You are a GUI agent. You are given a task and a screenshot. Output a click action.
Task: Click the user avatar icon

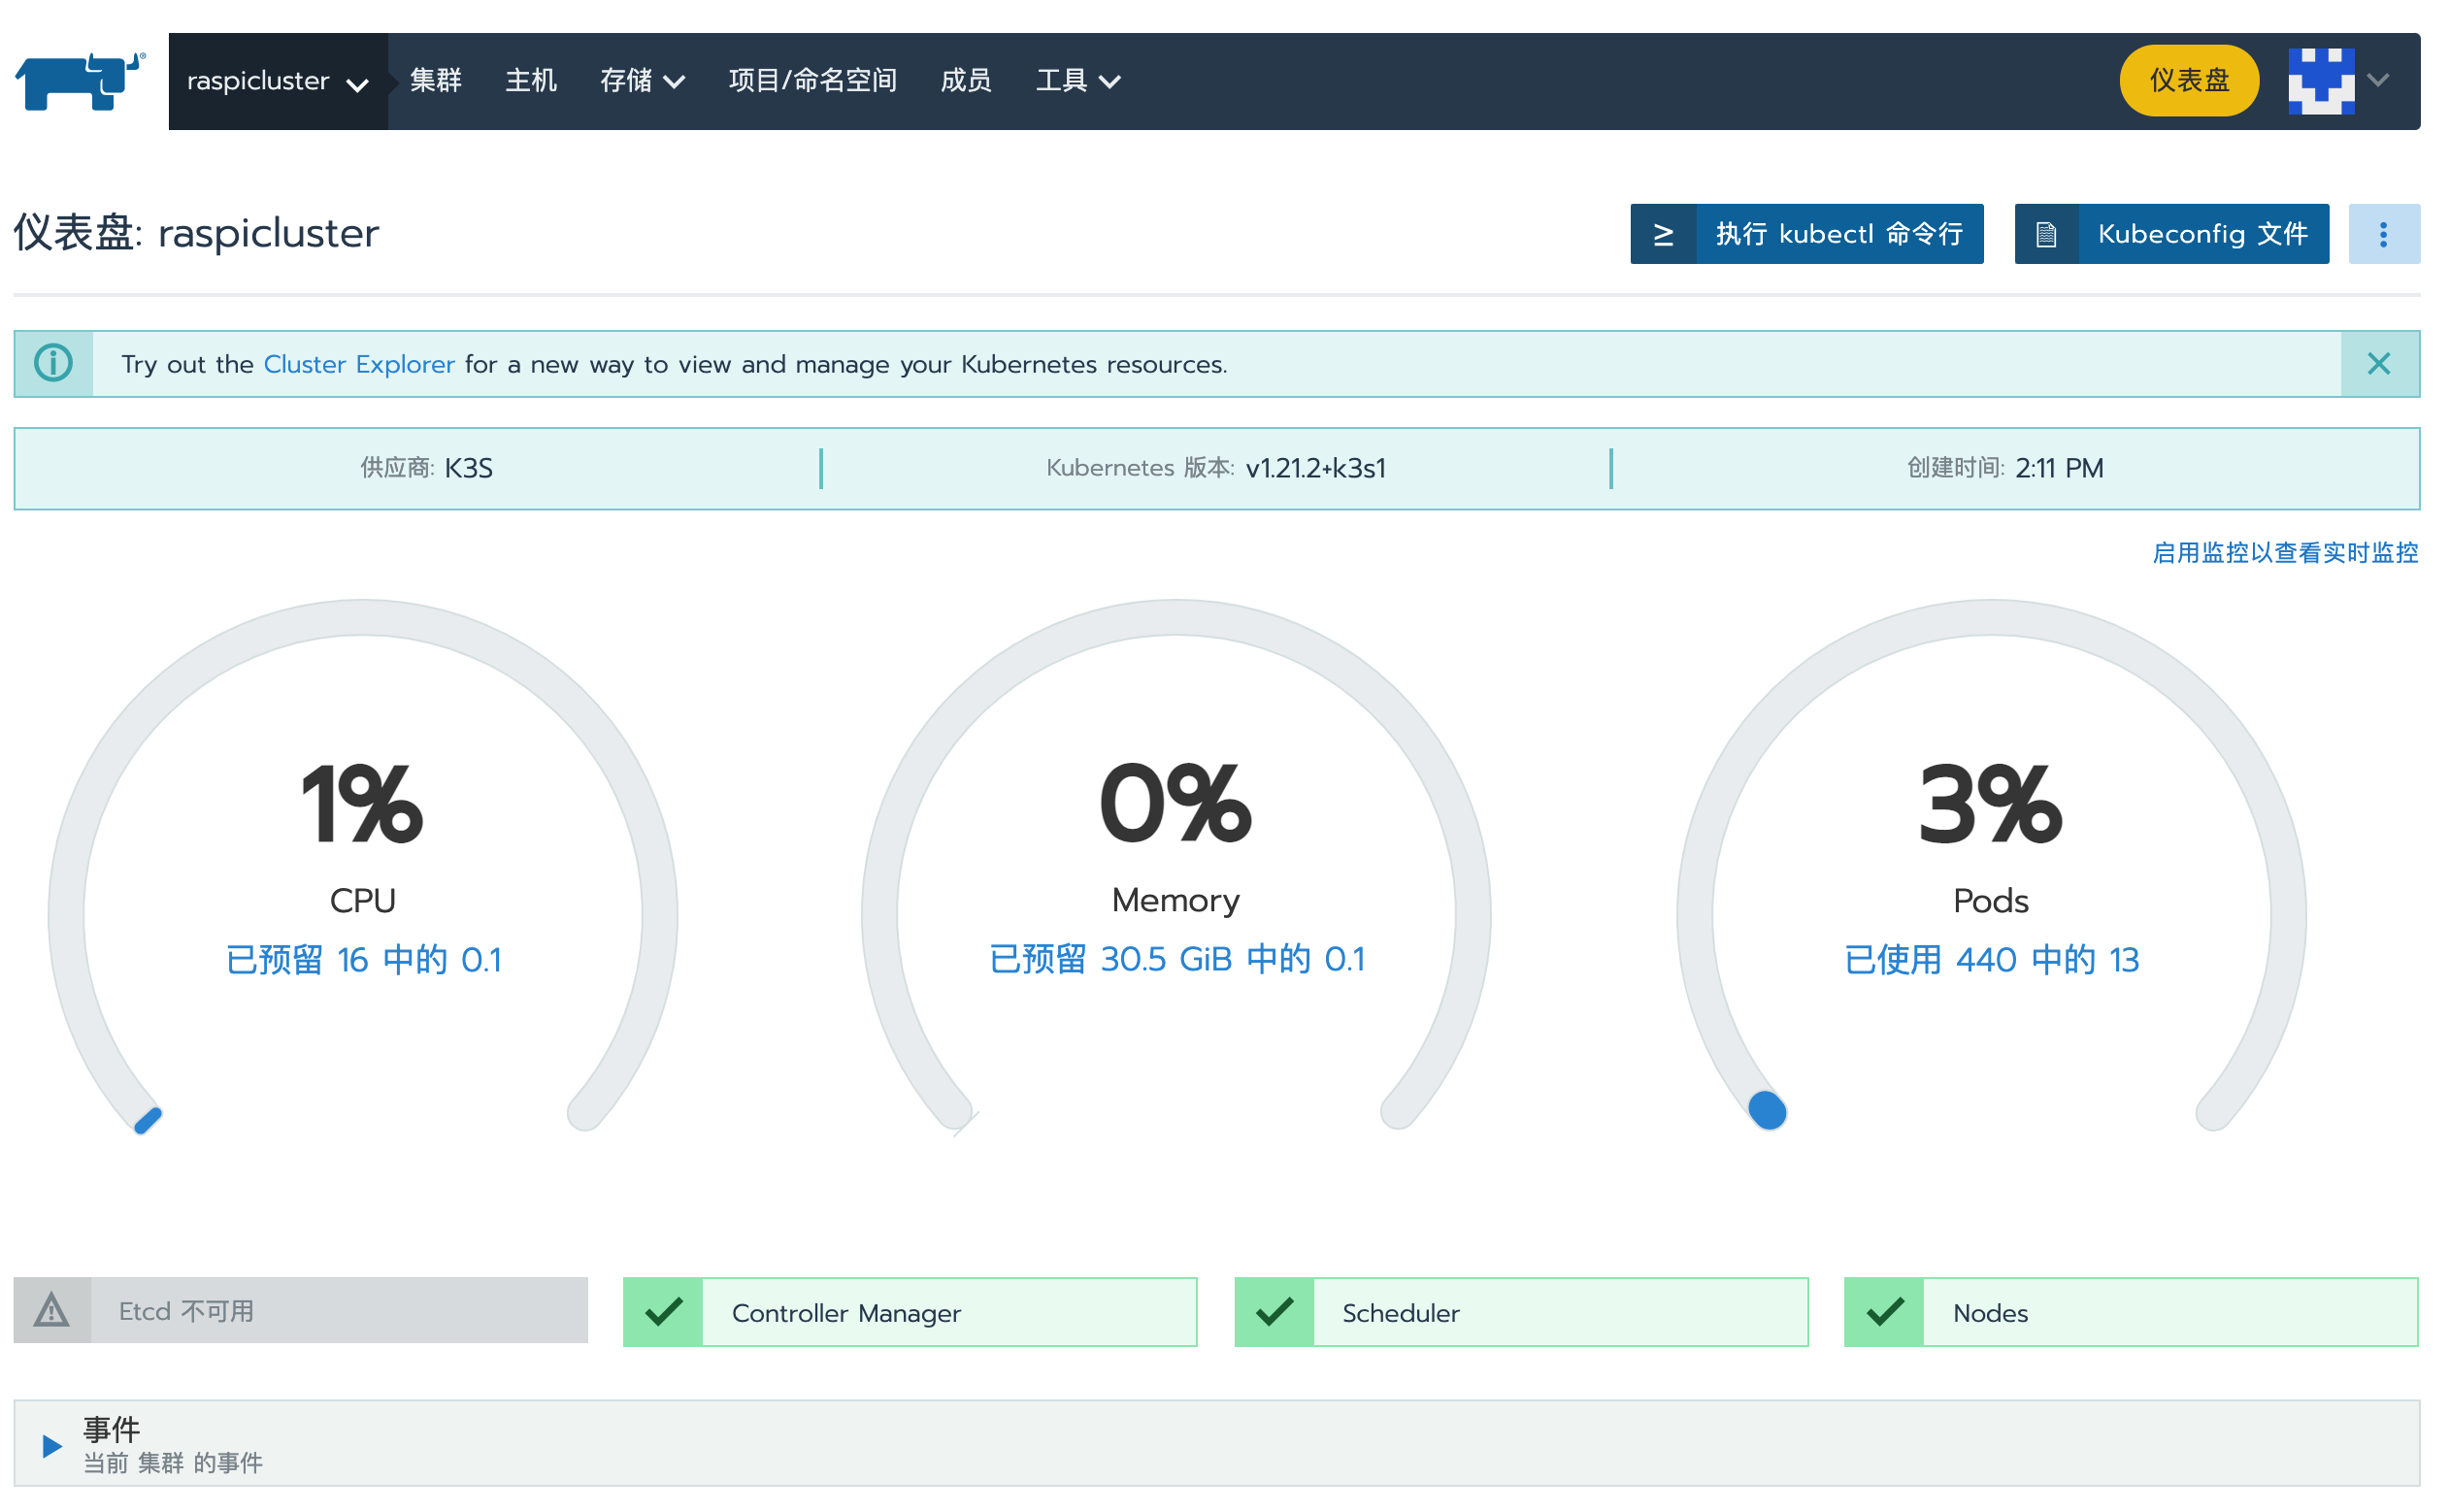pyautogui.click(x=2320, y=81)
